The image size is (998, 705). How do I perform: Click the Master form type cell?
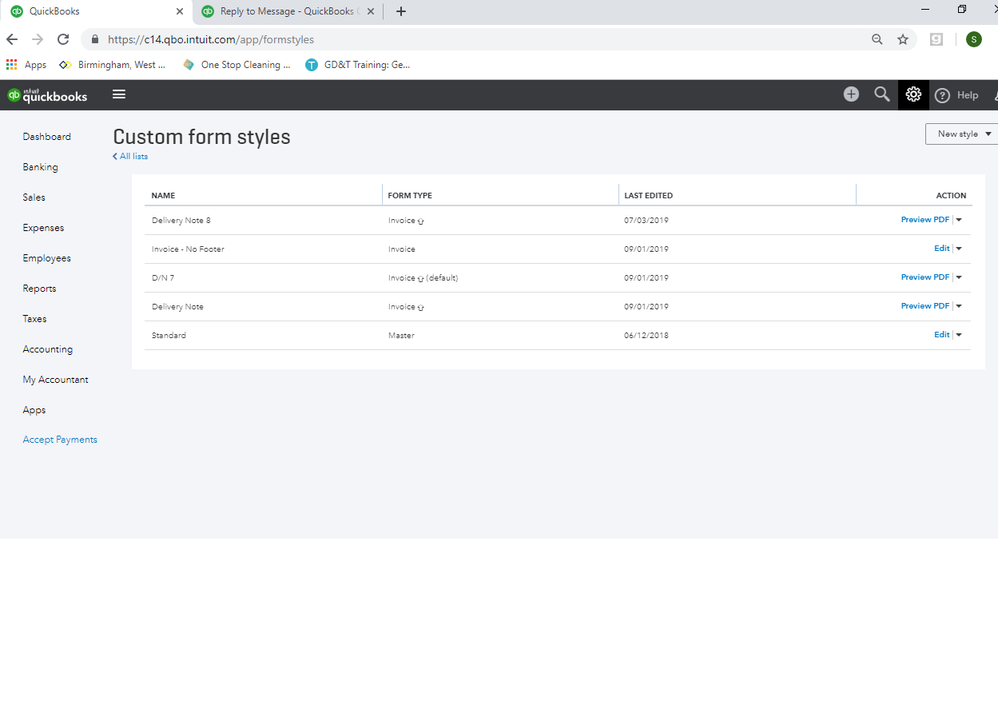401,335
